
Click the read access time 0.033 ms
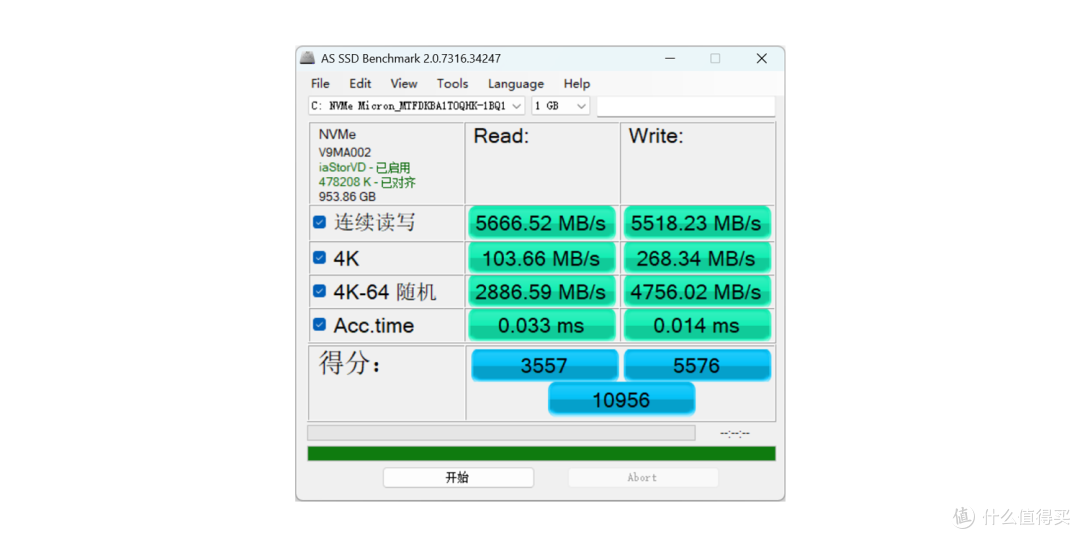(x=541, y=325)
